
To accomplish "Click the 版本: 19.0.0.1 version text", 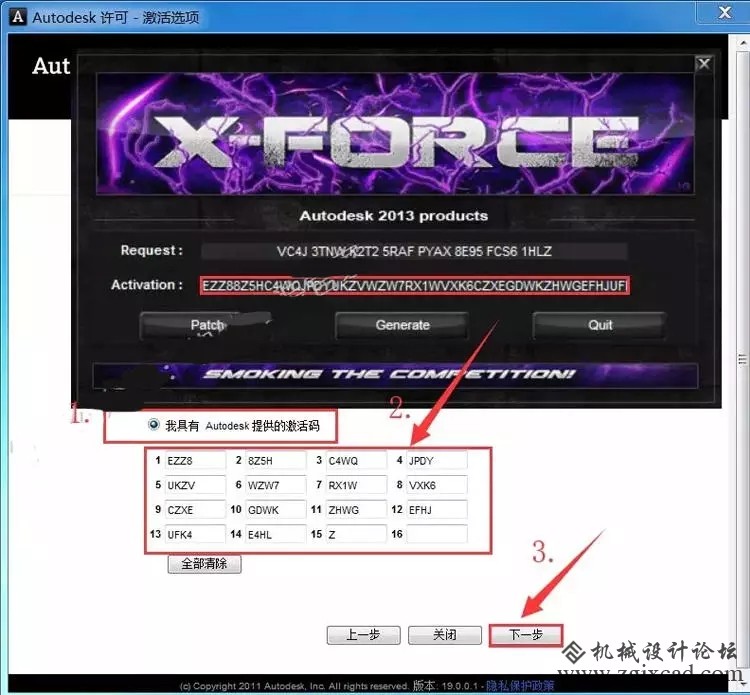I will 445,685.
